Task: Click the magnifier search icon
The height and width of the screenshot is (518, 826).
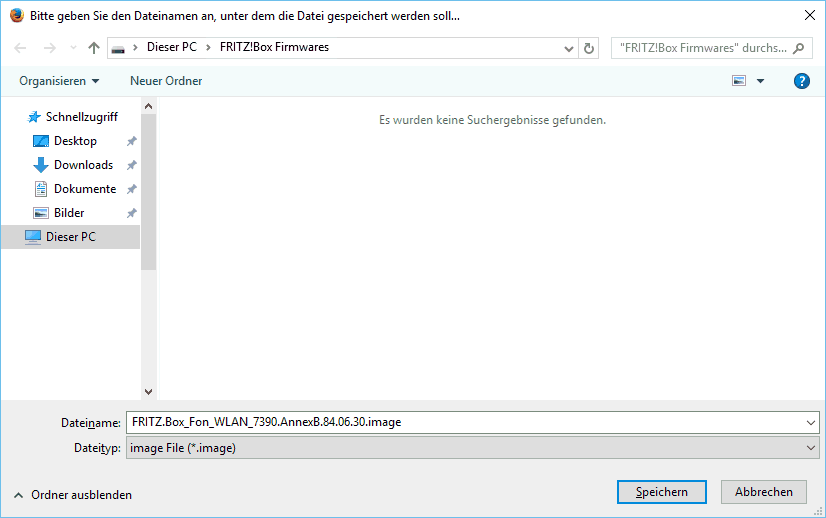Action: click(x=799, y=48)
